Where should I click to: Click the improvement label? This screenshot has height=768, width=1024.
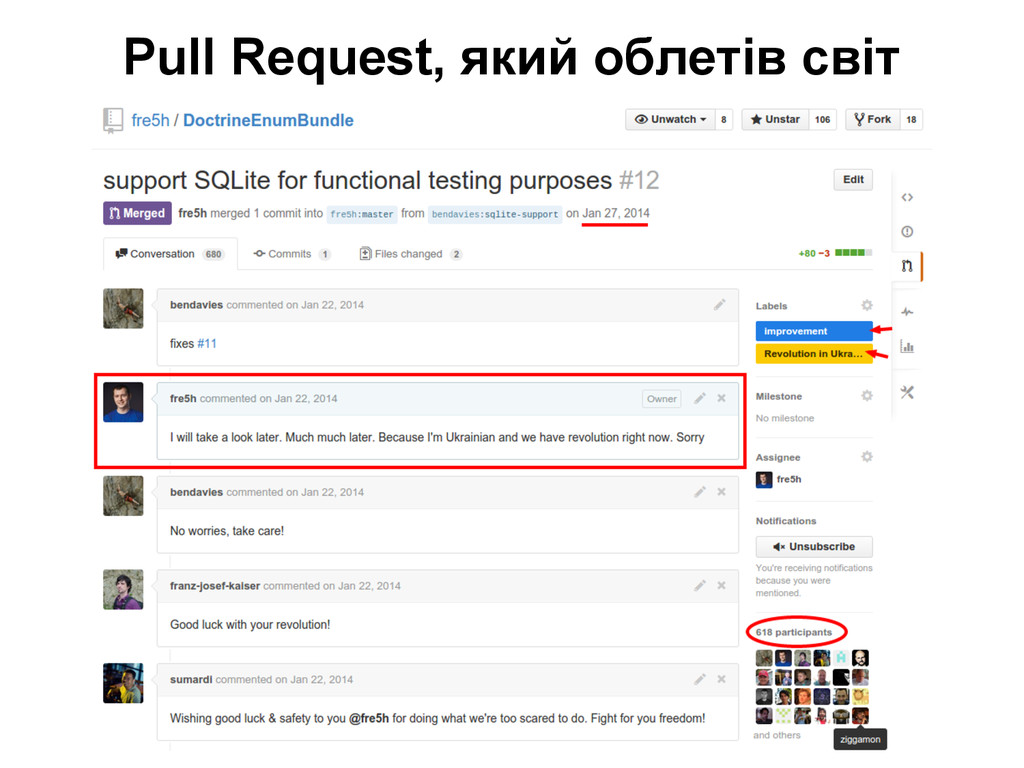[814, 331]
